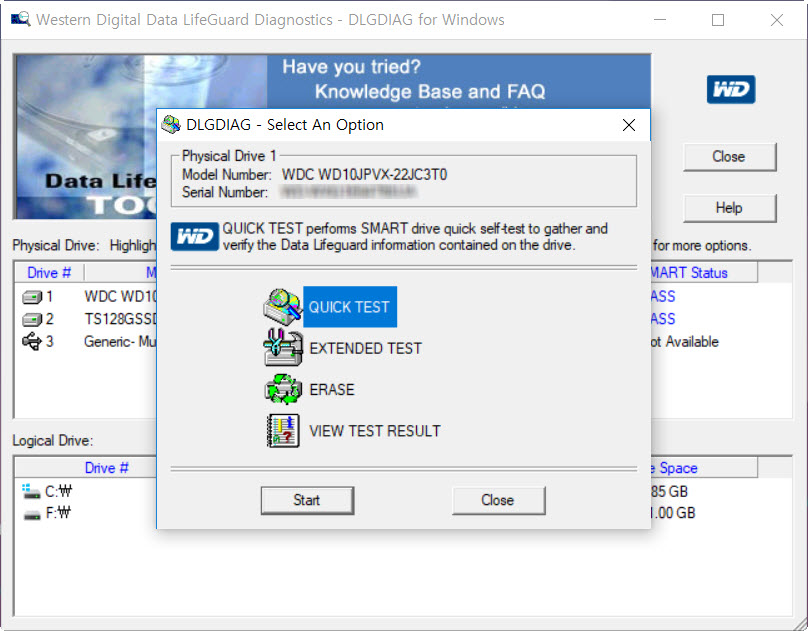808x631 pixels.
Task: Click model number WDC WD10JPVX-22JC3T0
Action: (364, 175)
